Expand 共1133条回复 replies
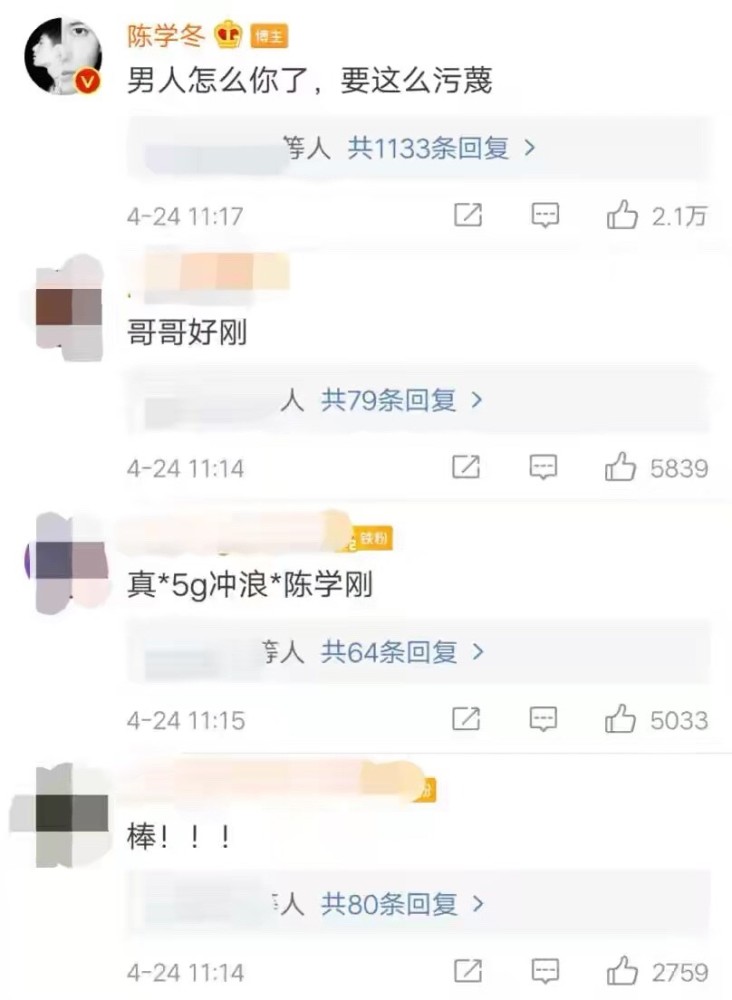Screen dimensions: 732x1000 pos(441,149)
